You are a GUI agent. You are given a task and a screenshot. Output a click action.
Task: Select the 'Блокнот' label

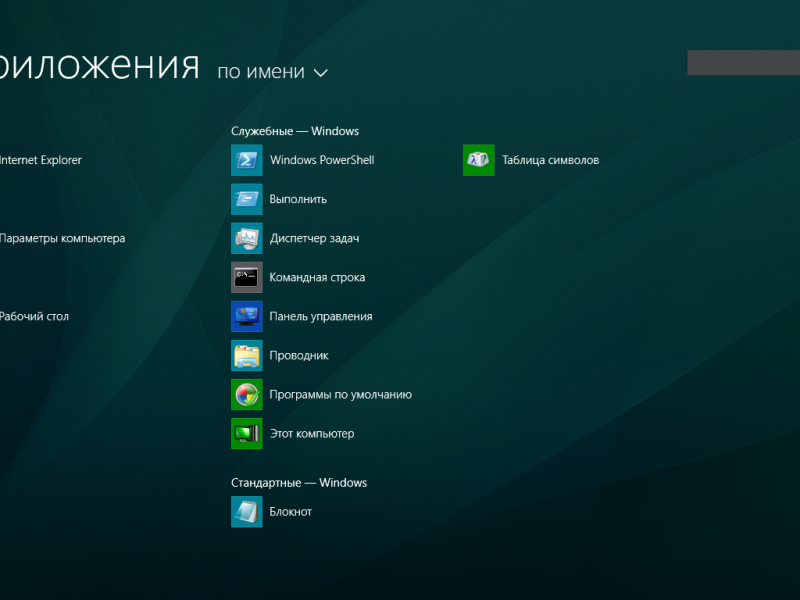coord(290,512)
